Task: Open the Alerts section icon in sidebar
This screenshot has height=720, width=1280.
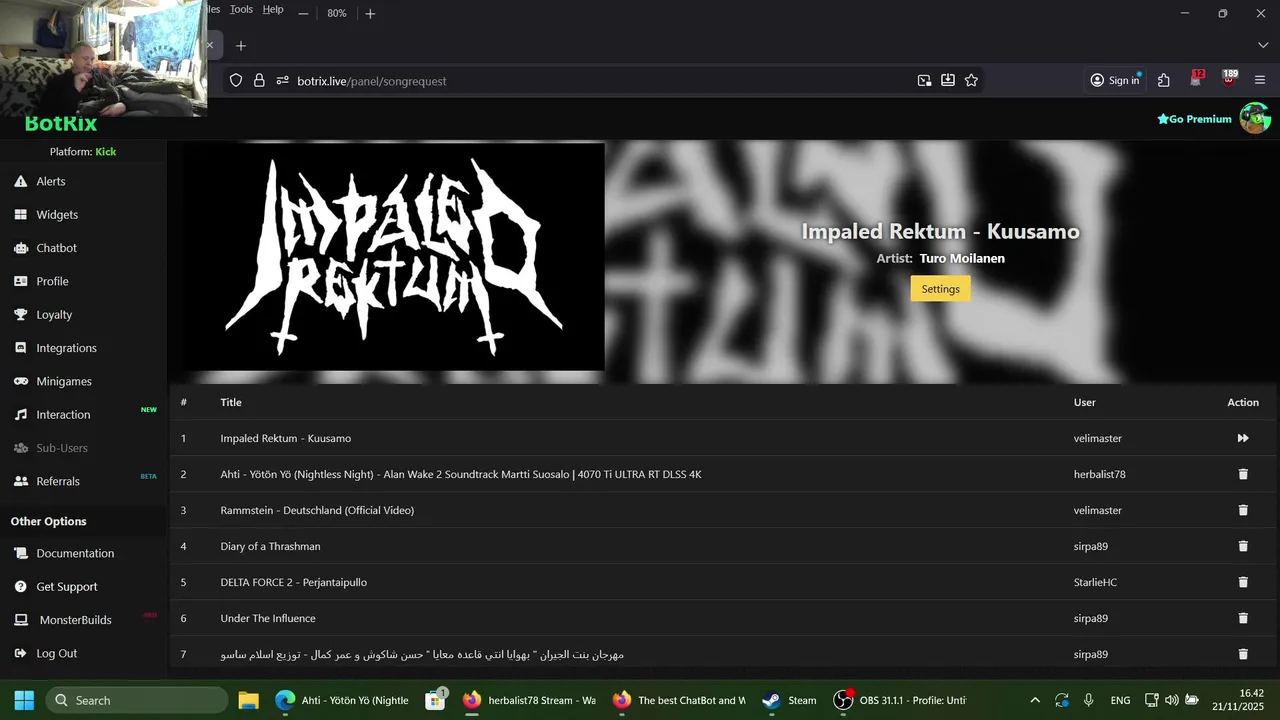Action: 20,181
